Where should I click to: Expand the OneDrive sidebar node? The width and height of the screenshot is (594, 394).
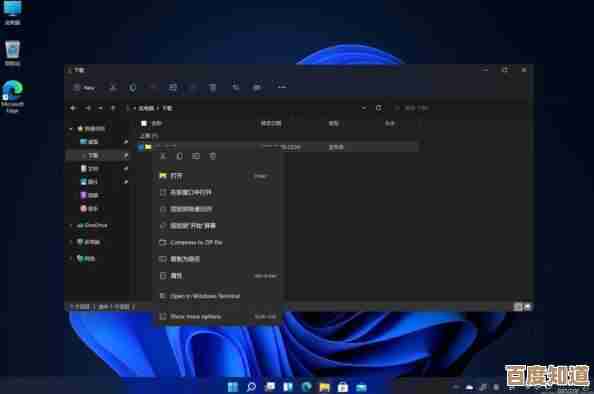tap(71, 225)
